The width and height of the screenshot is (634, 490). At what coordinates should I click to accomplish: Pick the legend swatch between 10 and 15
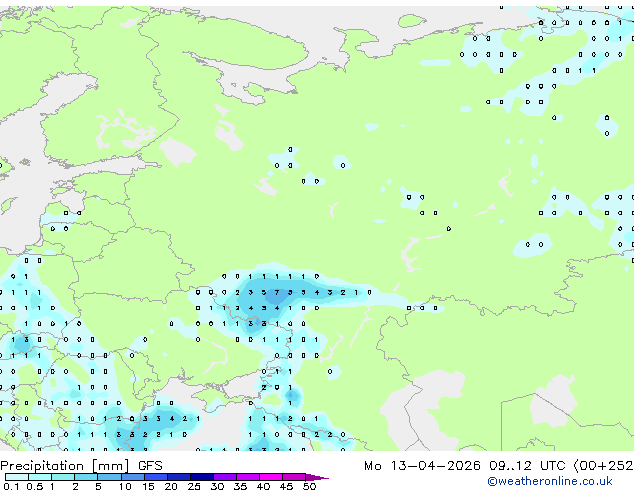(x=132, y=477)
